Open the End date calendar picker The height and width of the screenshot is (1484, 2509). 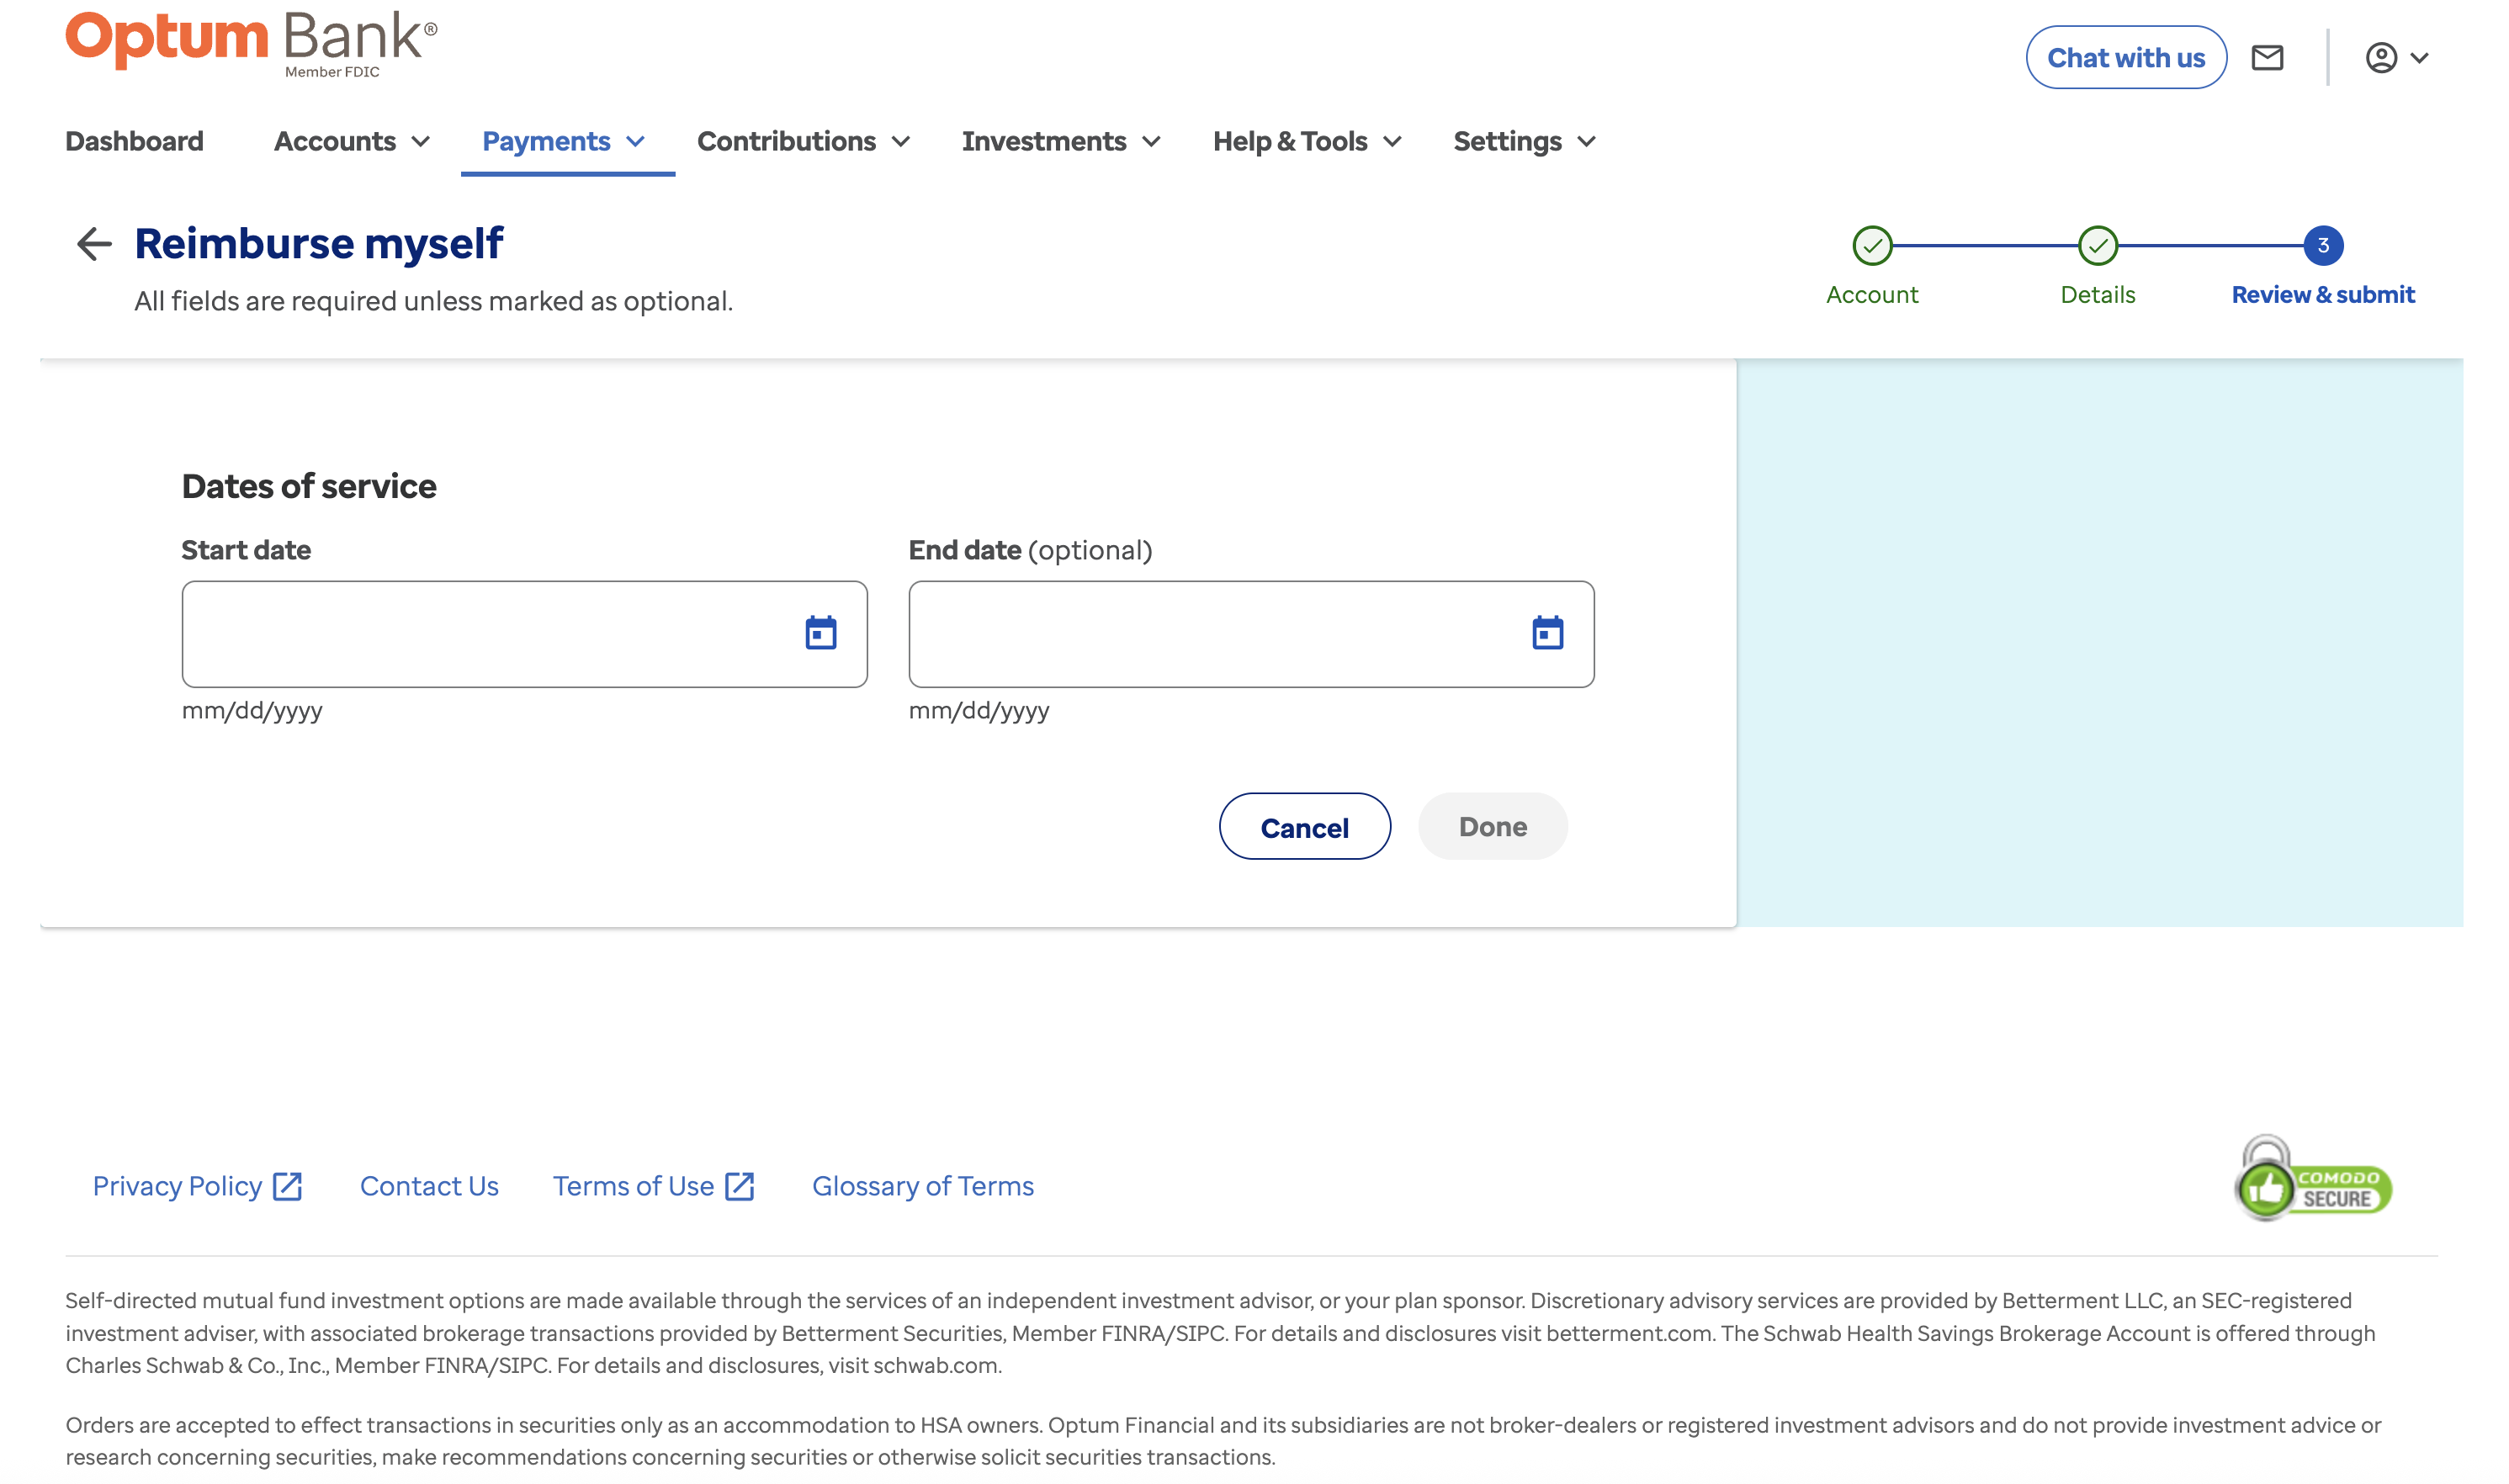point(1547,633)
